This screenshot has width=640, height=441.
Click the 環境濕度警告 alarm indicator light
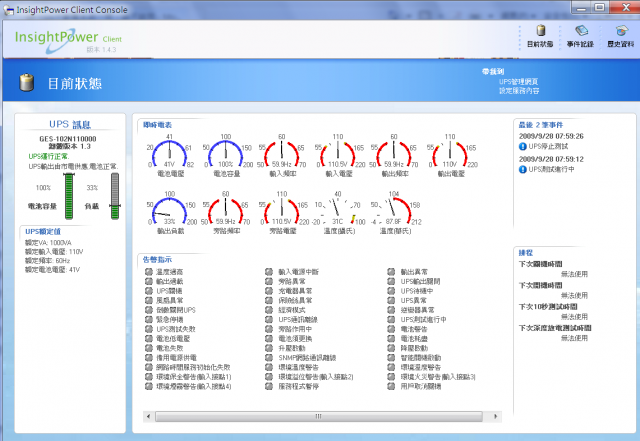(391, 367)
